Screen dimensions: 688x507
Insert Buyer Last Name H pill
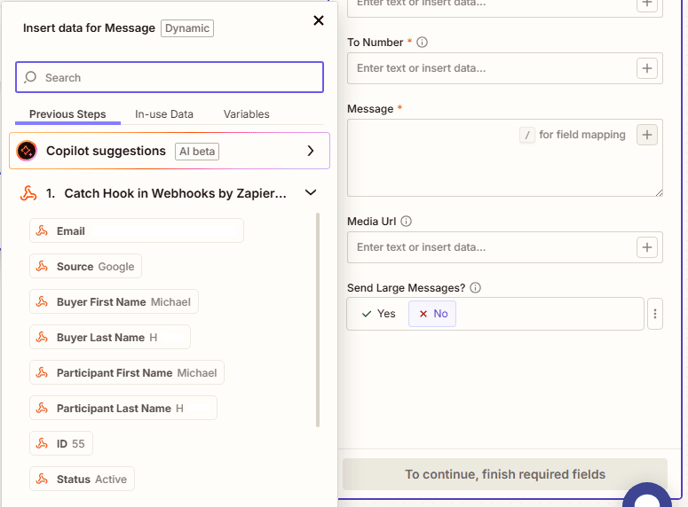110,337
